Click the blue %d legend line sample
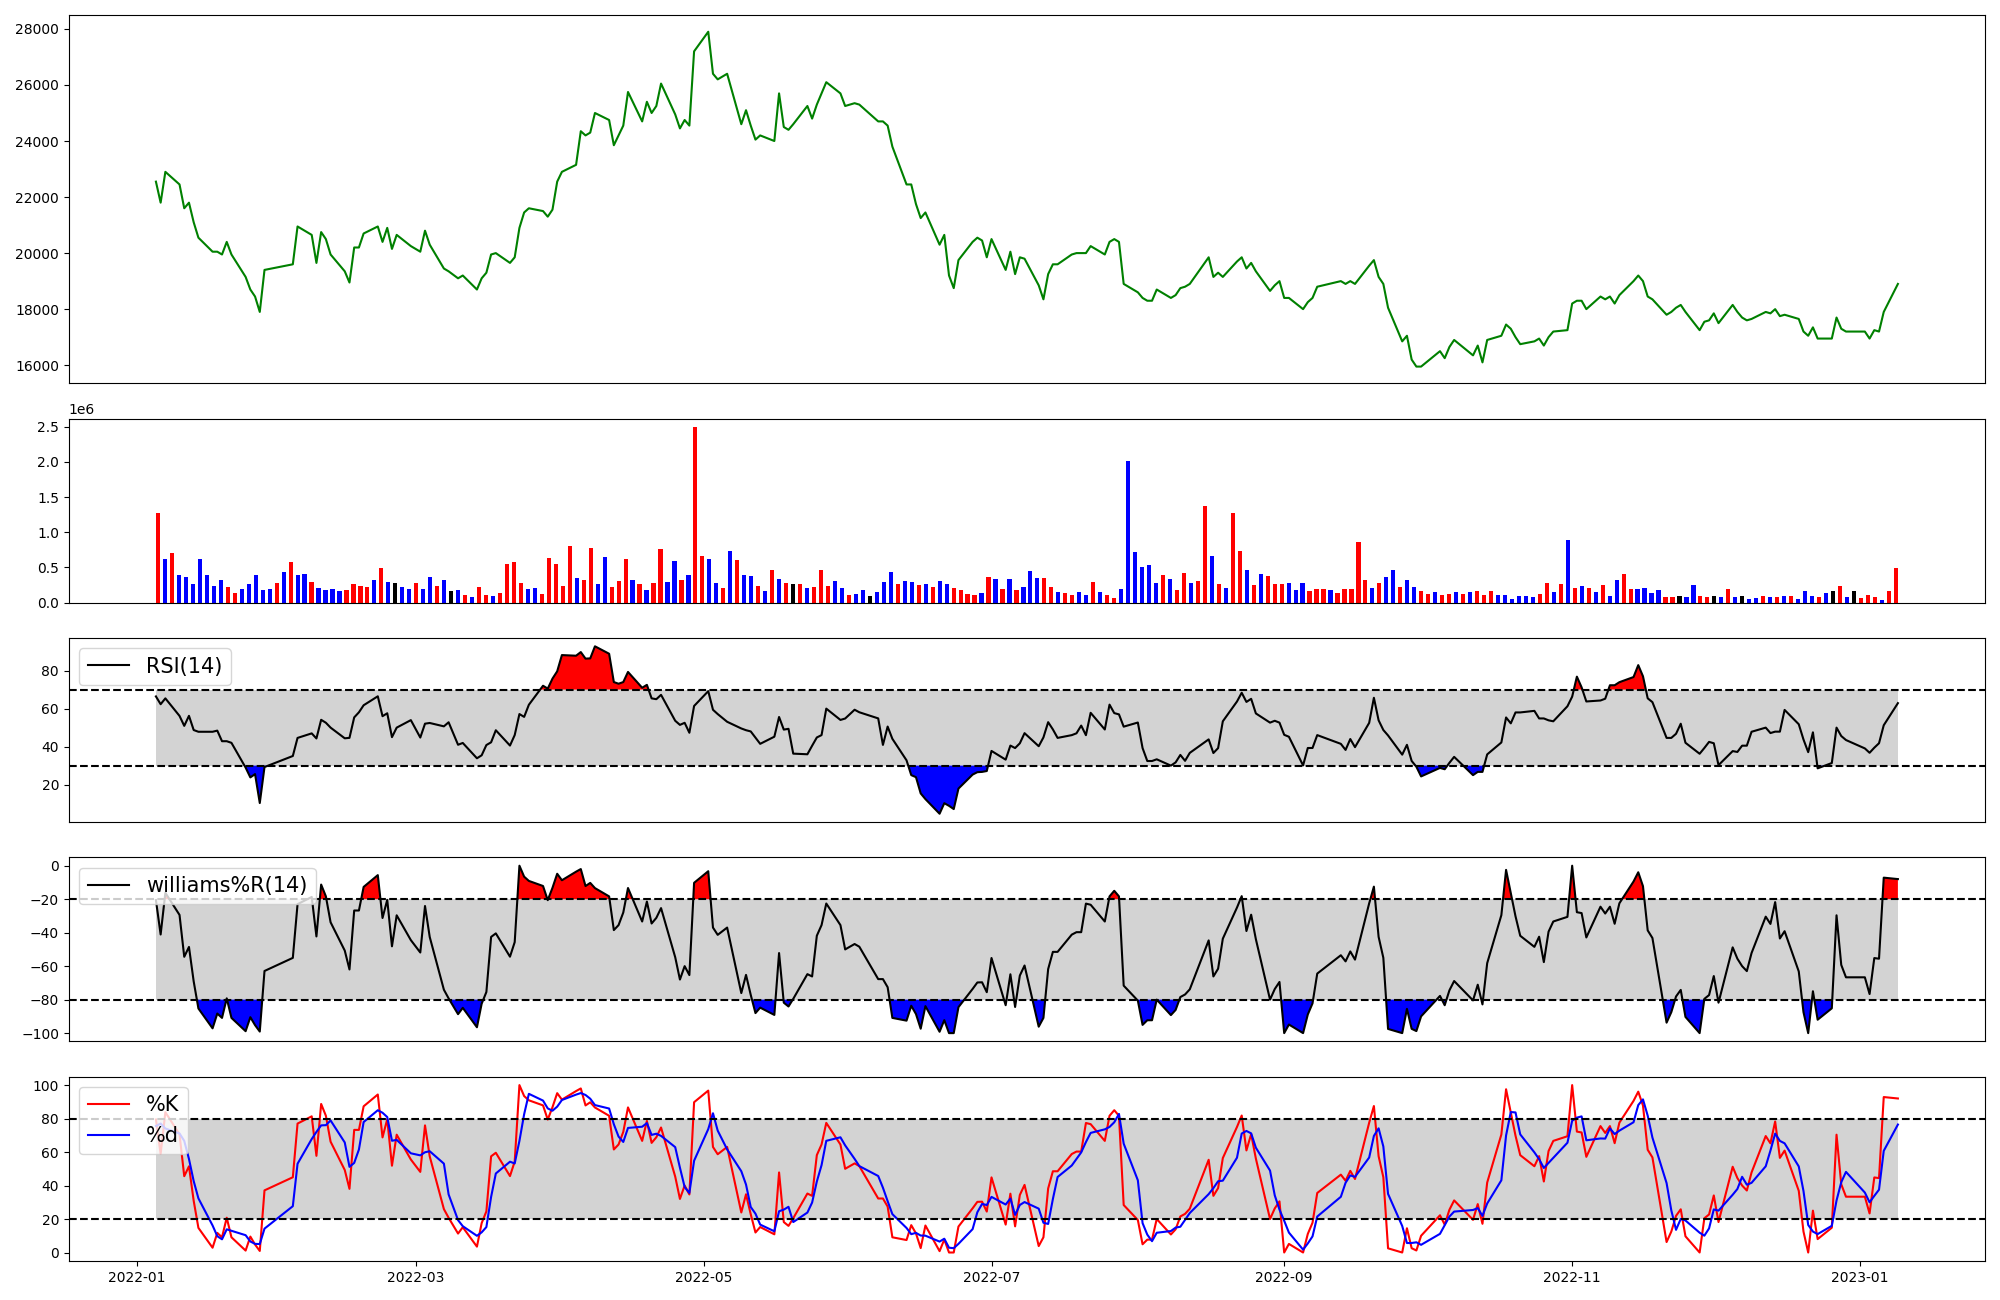2000x1300 pixels. point(109,1135)
